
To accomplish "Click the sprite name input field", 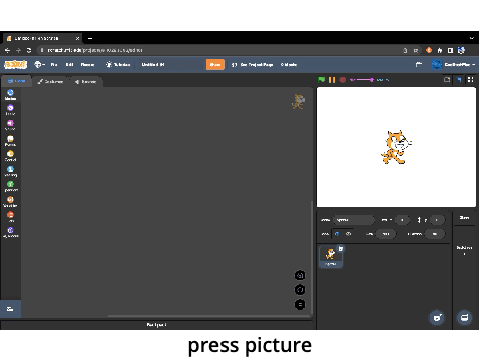I will (354, 220).
